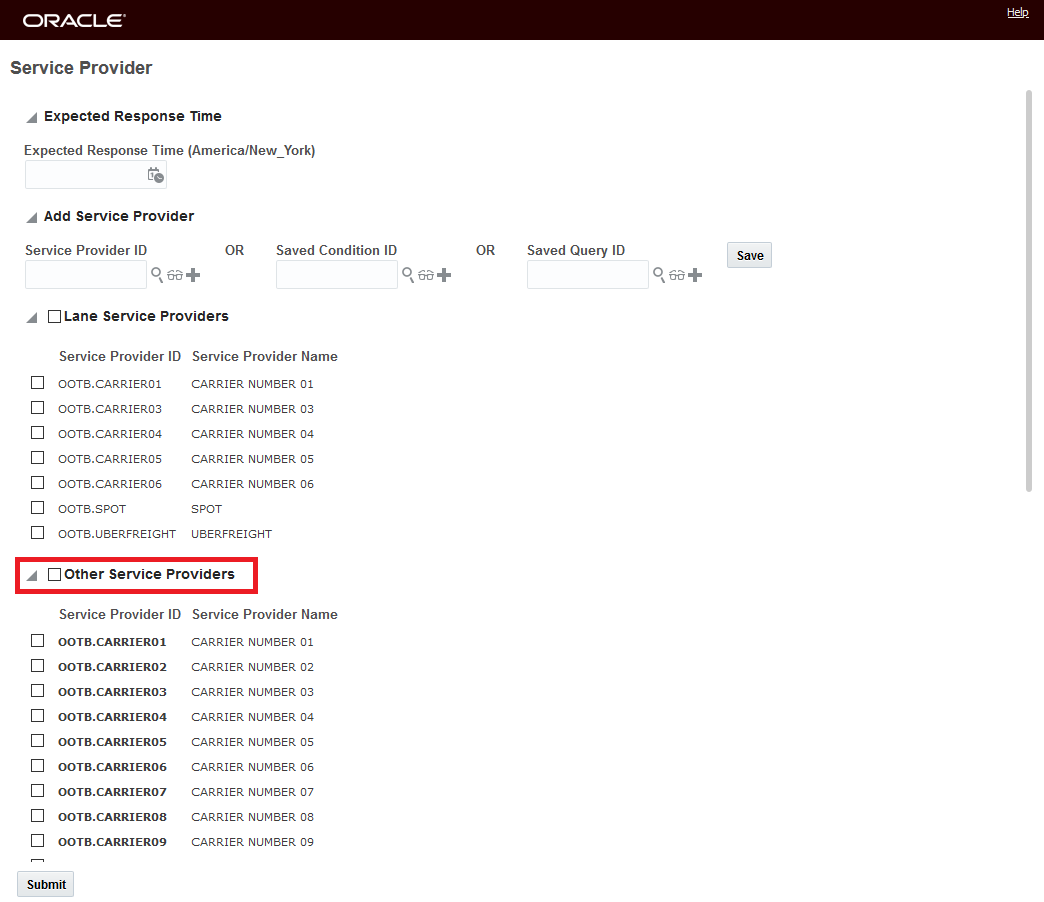This screenshot has height=902, width=1044.
Task: Tick the OOTB.SPOT checkbox
Action: (x=37, y=507)
